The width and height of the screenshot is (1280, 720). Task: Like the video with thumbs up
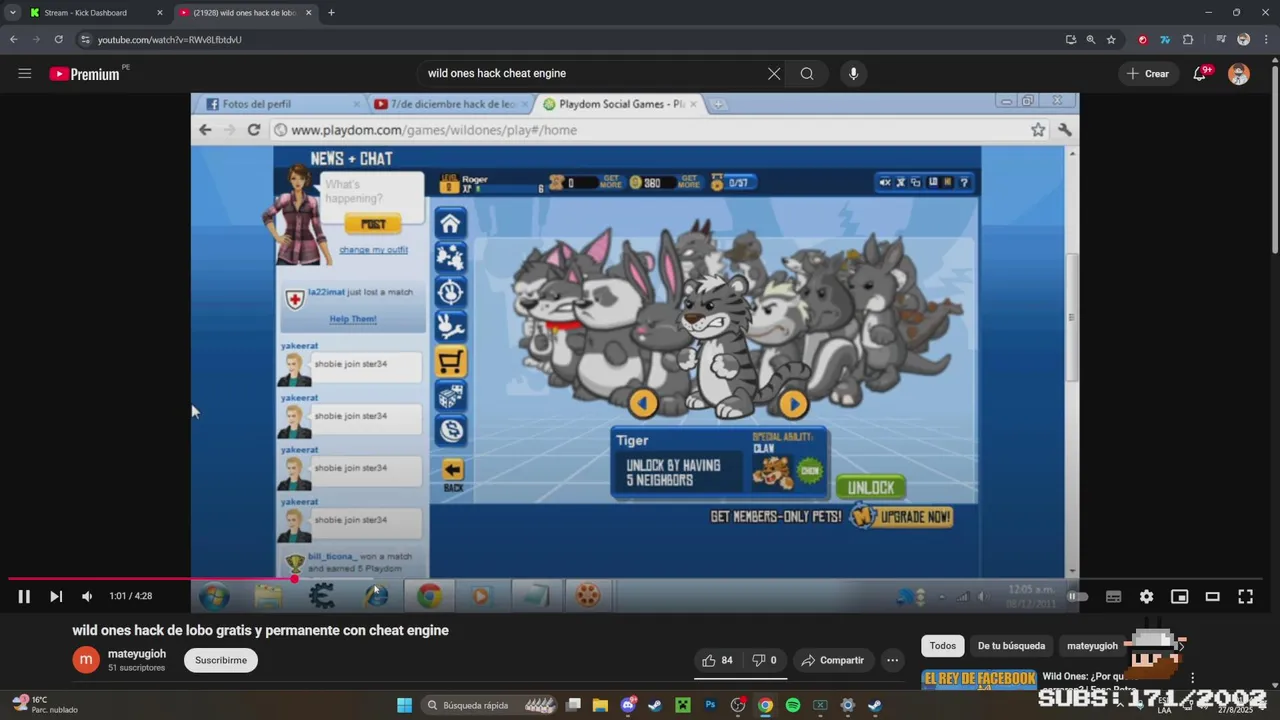[x=718, y=660]
